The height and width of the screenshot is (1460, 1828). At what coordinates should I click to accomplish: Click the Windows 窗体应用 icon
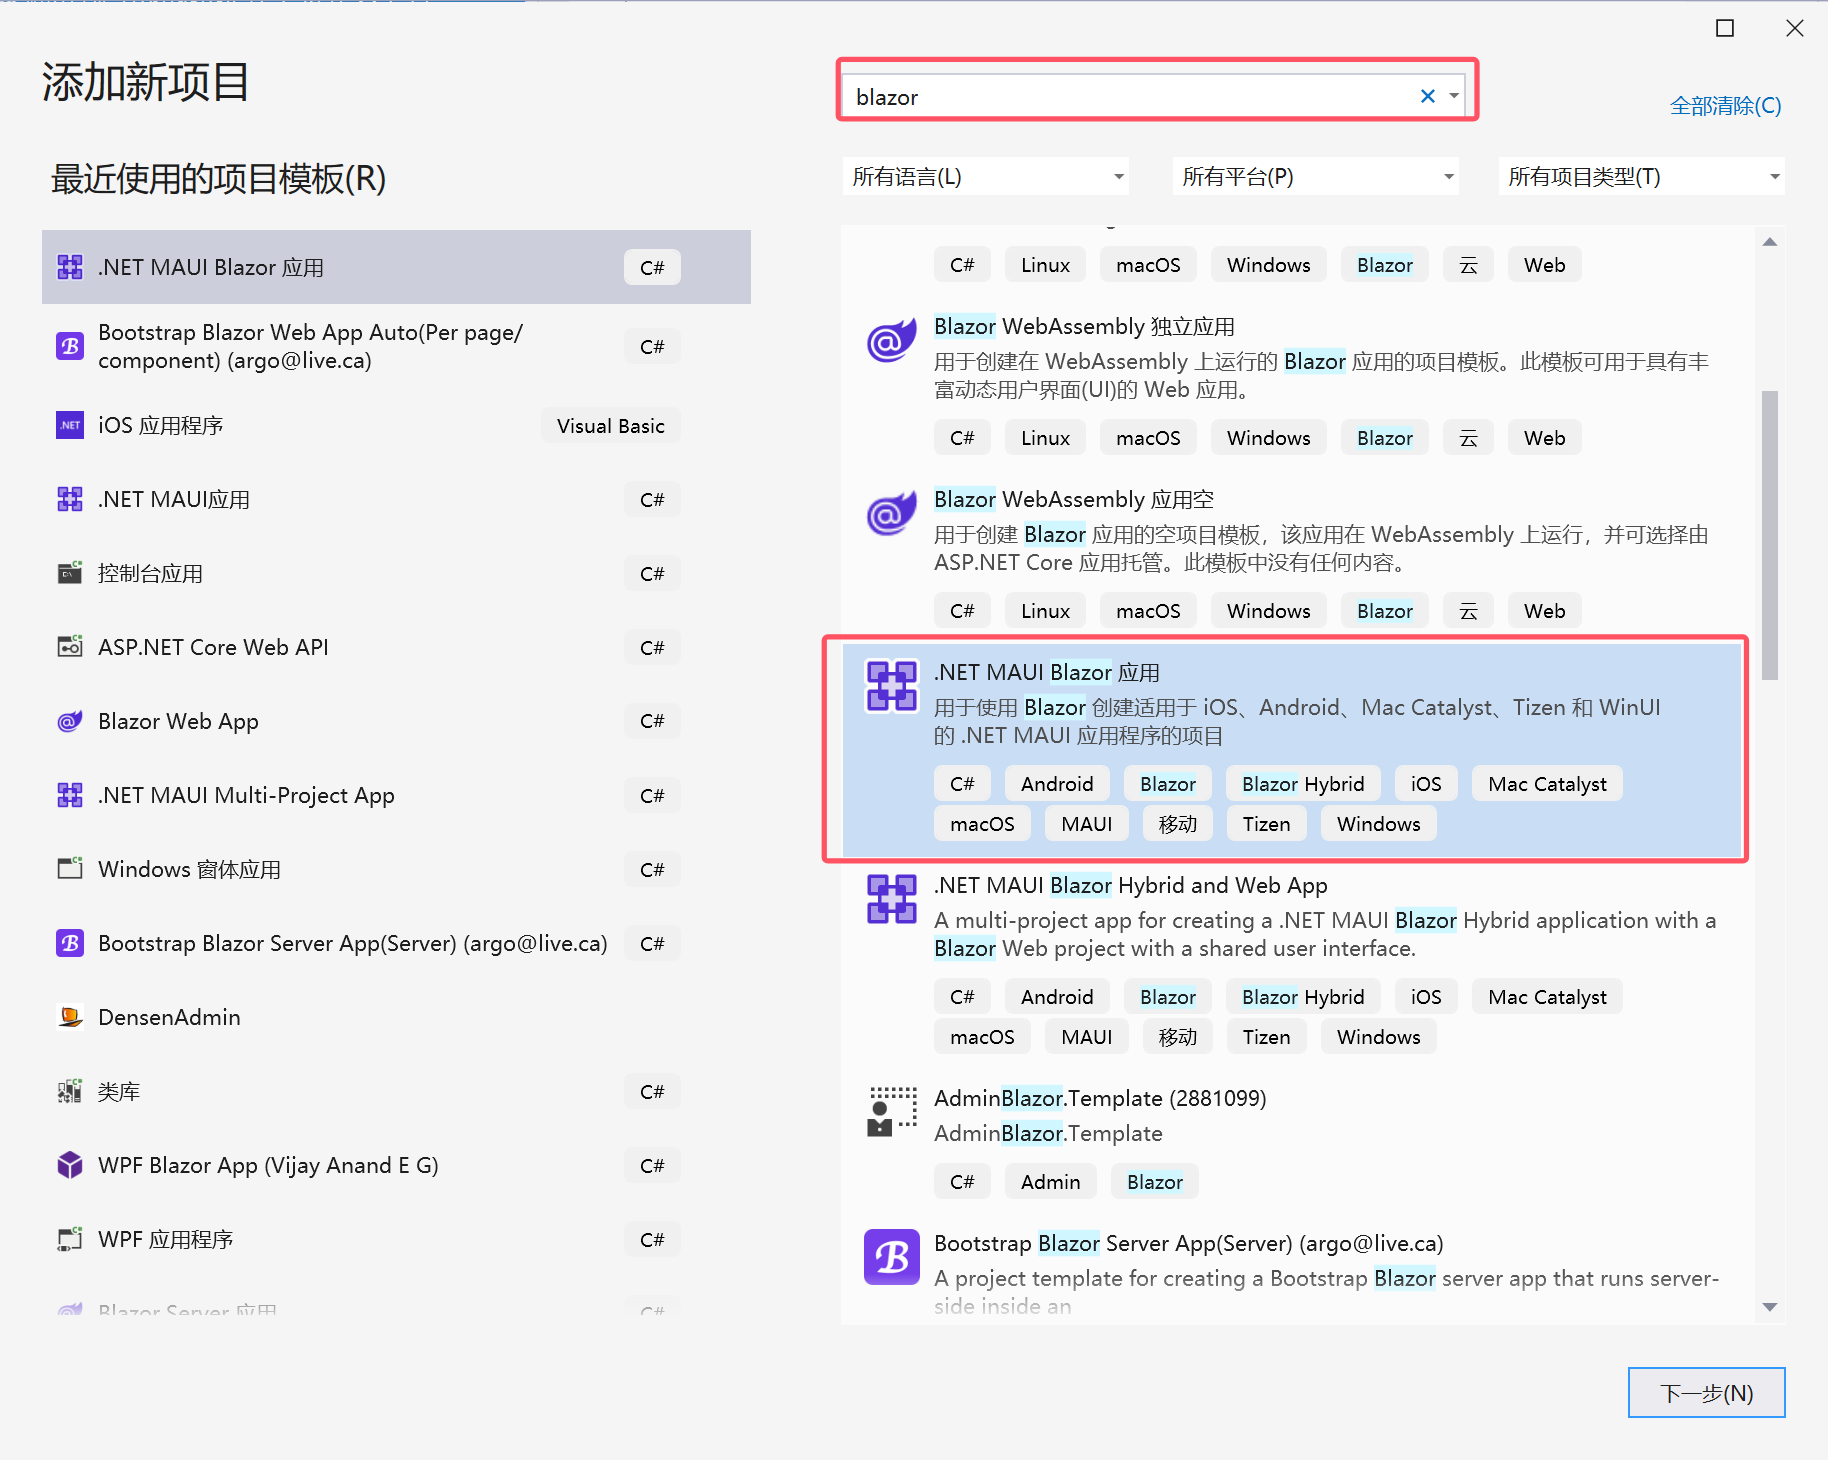coord(70,869)
